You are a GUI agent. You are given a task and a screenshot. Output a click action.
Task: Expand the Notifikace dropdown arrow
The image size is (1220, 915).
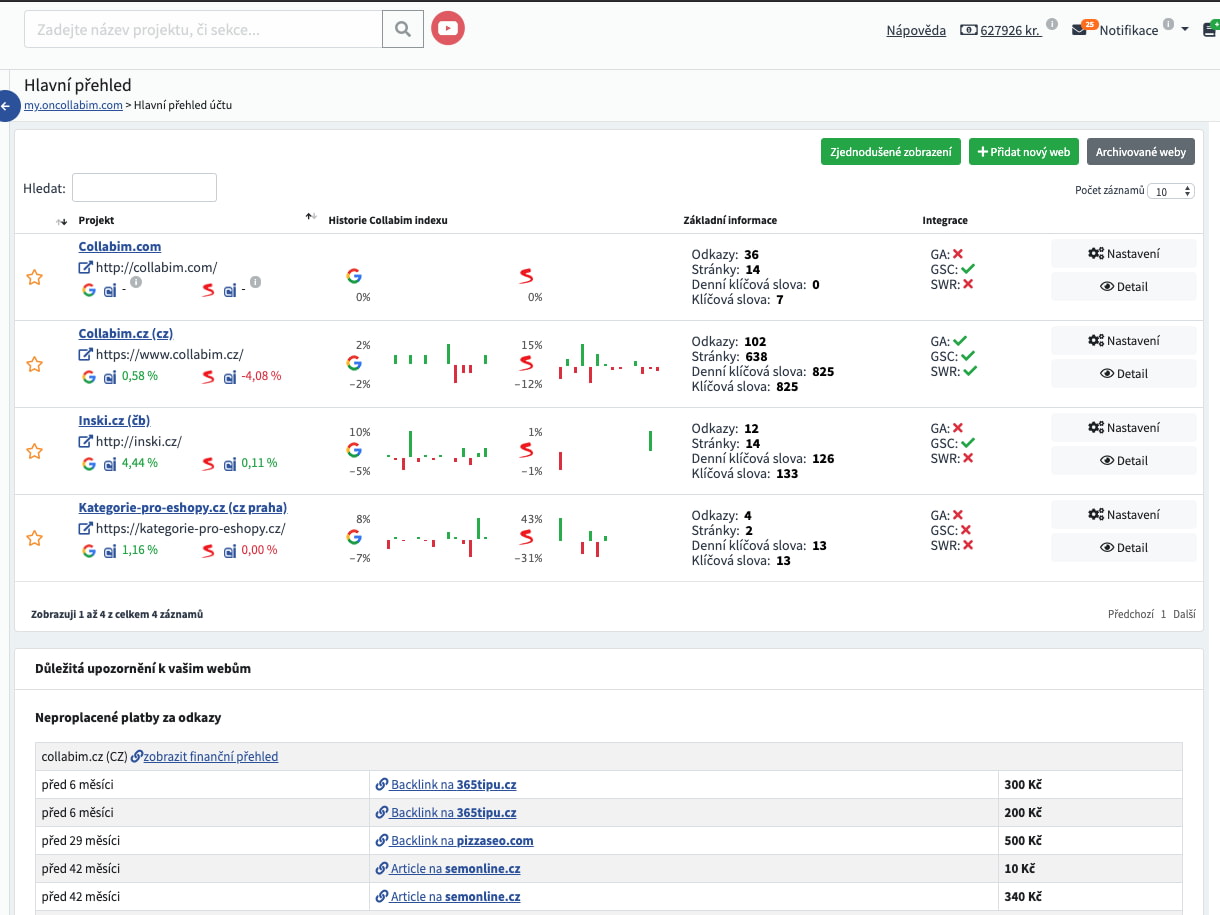coord(1185,30)
